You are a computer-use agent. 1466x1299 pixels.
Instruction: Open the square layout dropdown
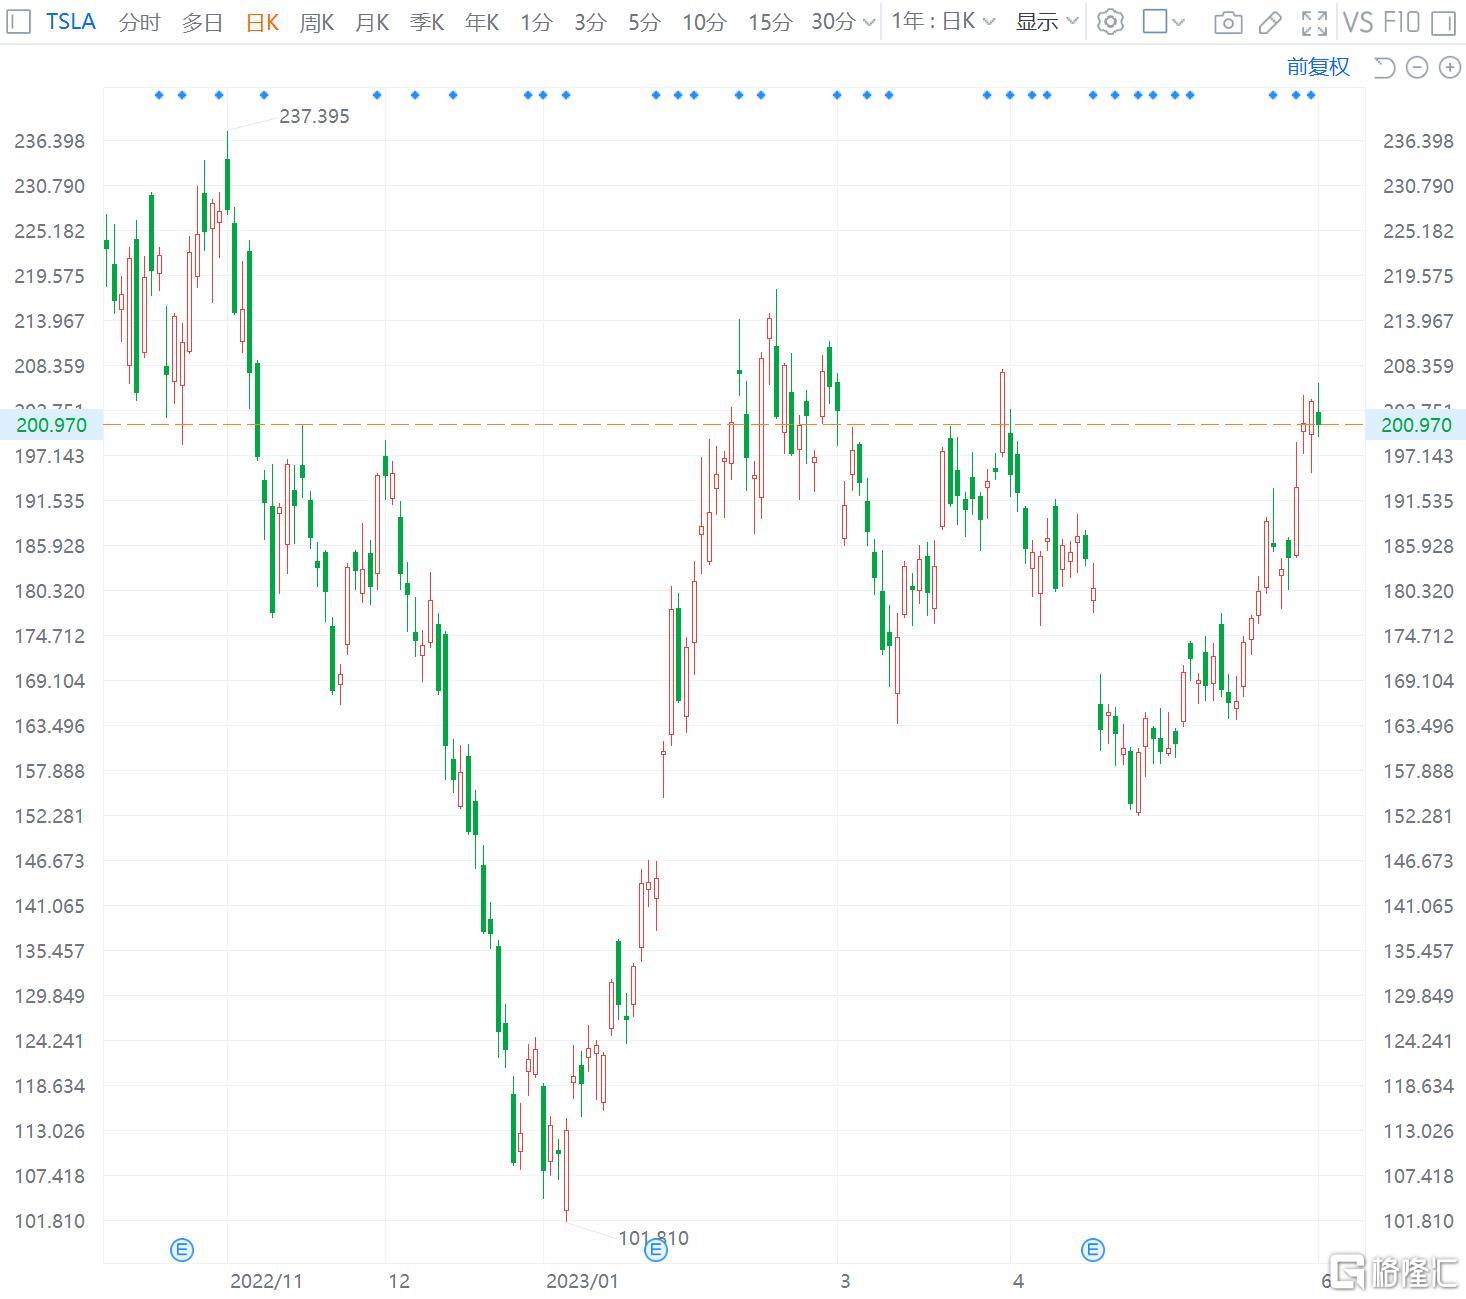1164,21
